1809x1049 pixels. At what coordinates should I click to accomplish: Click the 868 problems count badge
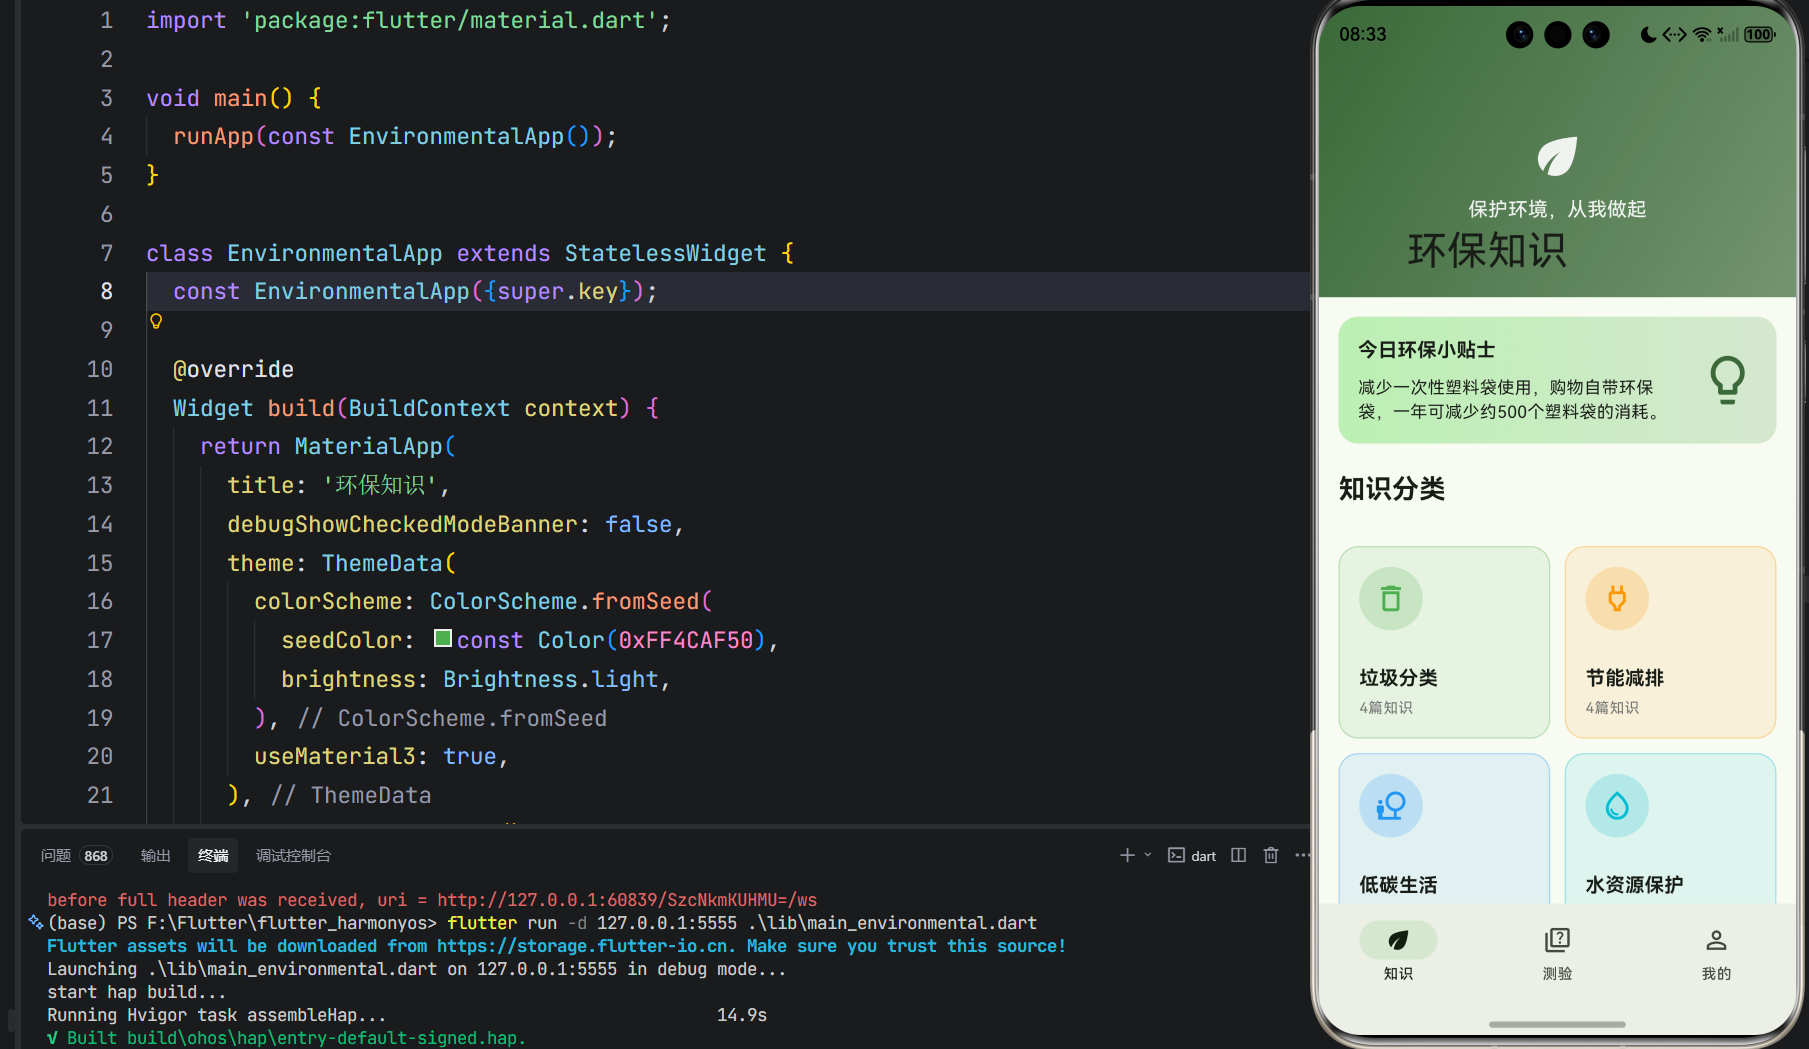(96, 856)
